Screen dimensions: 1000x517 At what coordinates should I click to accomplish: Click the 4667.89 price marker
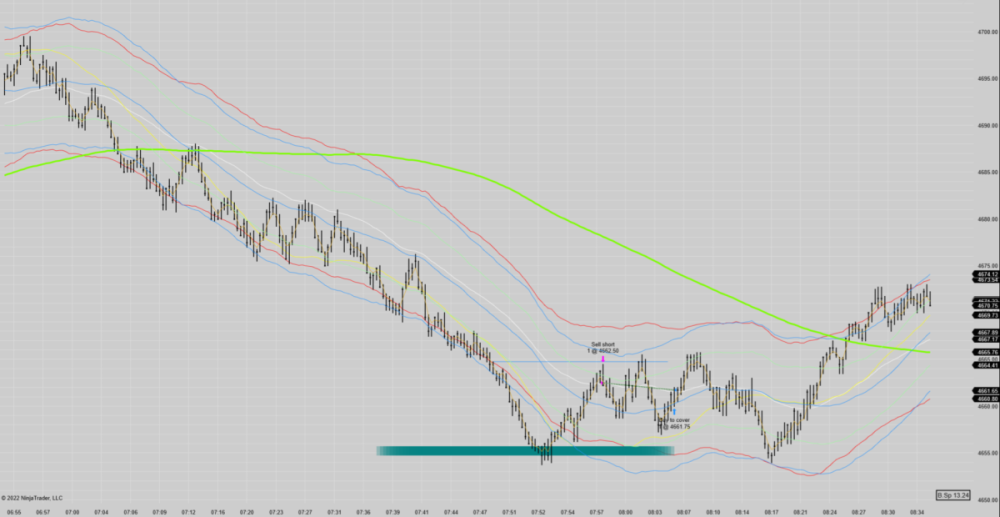point(985,332)
